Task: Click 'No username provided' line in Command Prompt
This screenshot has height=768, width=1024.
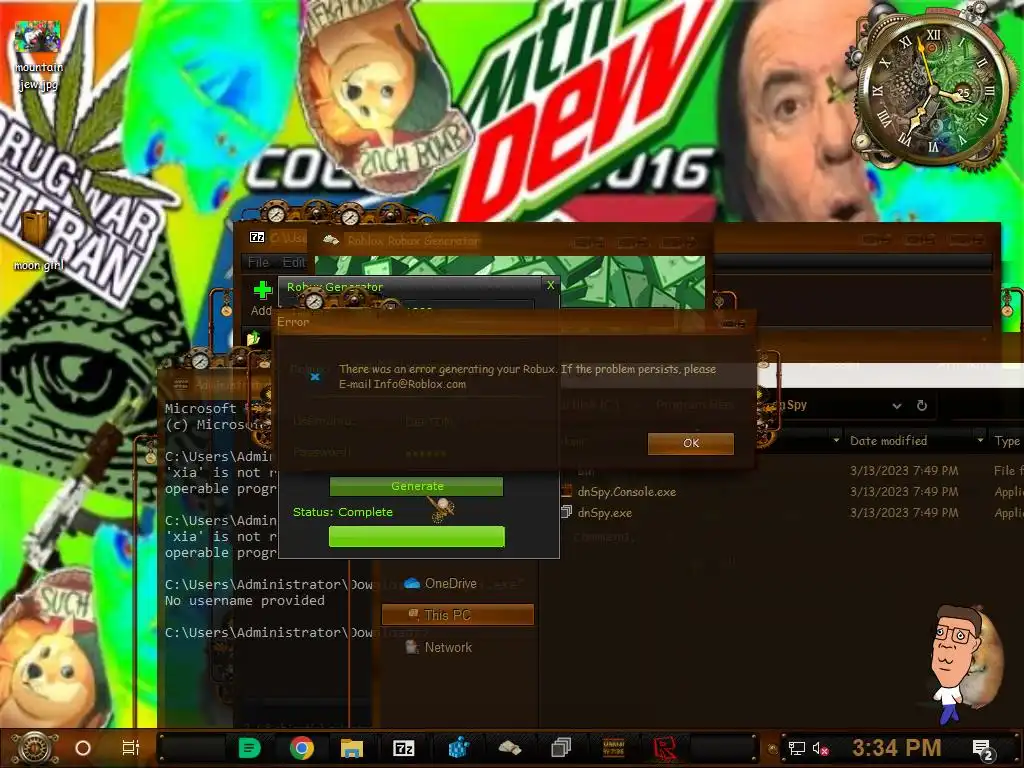Action: tap(244, 600)
